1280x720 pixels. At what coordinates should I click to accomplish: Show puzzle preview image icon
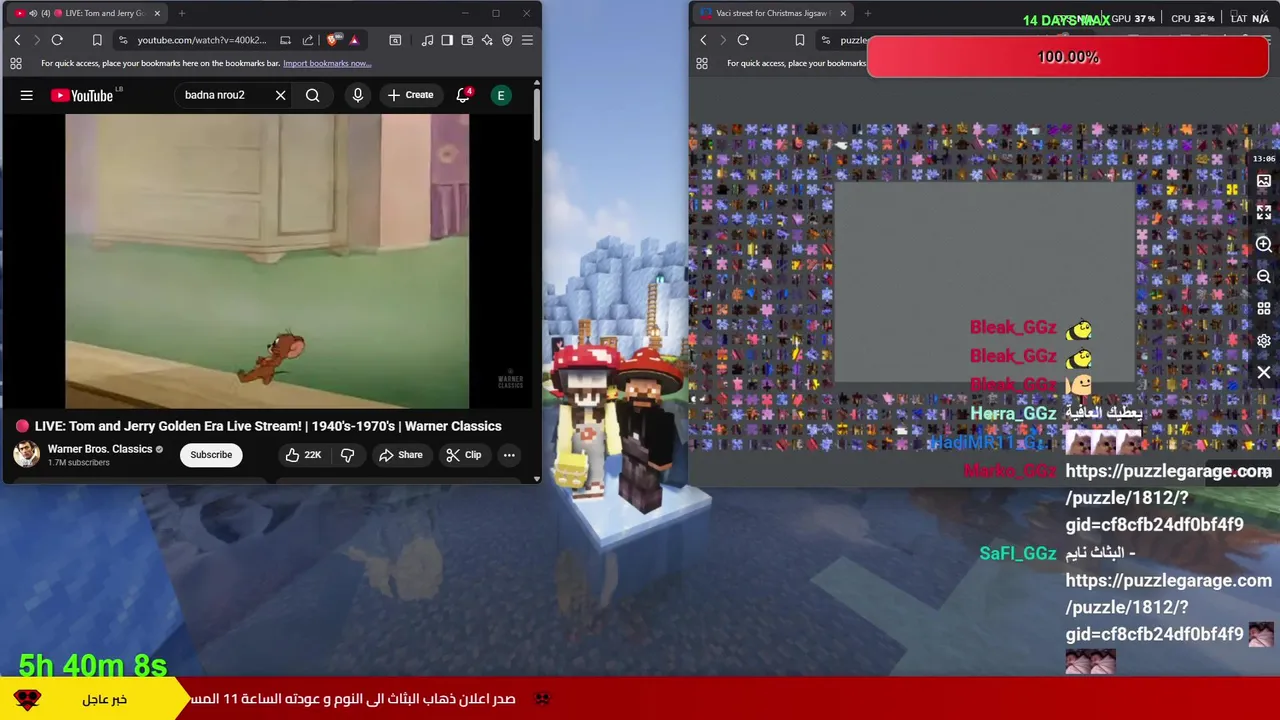1264,181
